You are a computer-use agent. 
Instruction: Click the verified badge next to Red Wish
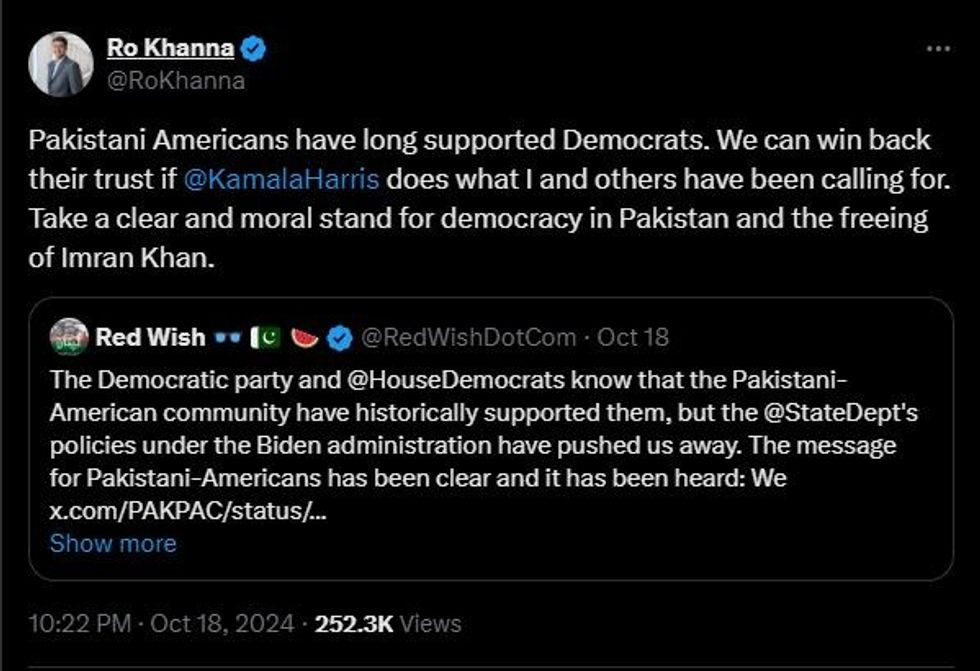(x=340, y=338)
